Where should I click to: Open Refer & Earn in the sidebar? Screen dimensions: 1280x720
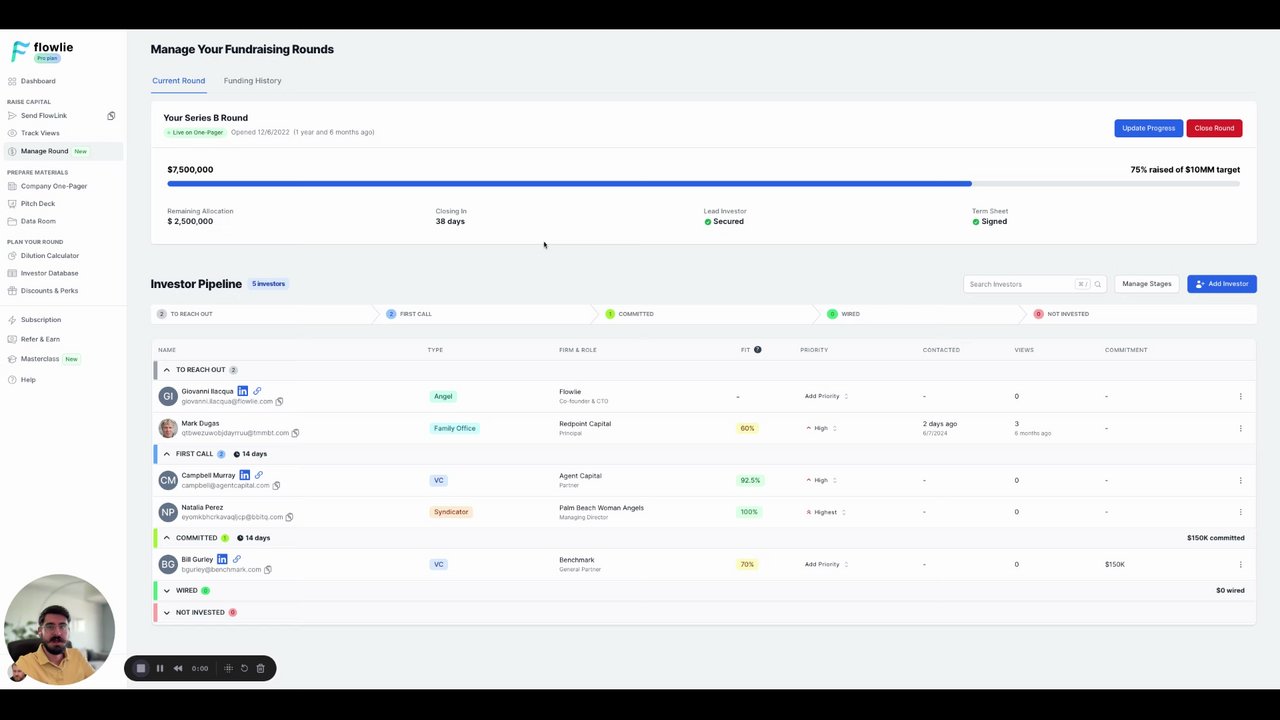coord(40,339)
